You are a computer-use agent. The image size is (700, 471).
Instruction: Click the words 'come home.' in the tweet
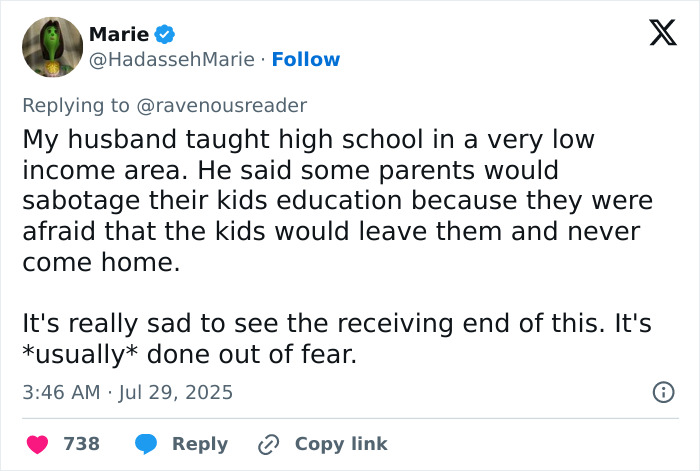coord(101,262)
